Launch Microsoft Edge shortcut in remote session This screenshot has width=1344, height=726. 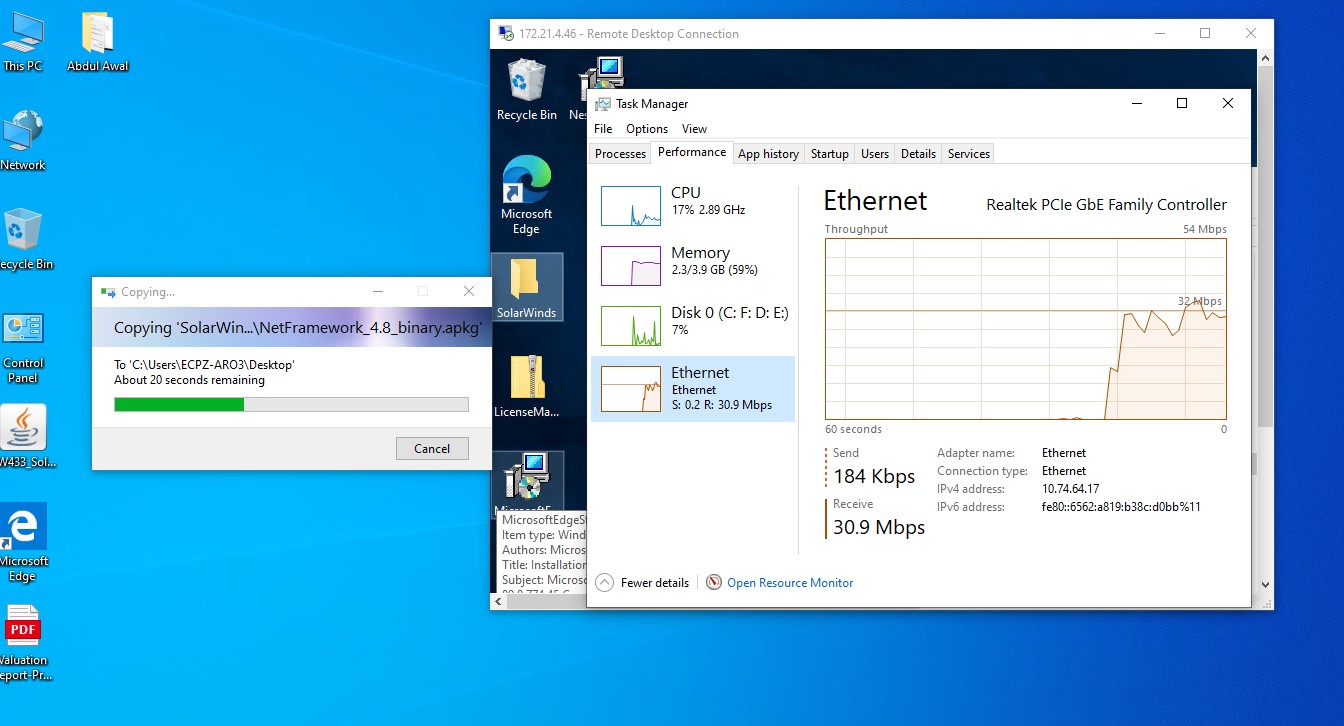coord(527,195)
